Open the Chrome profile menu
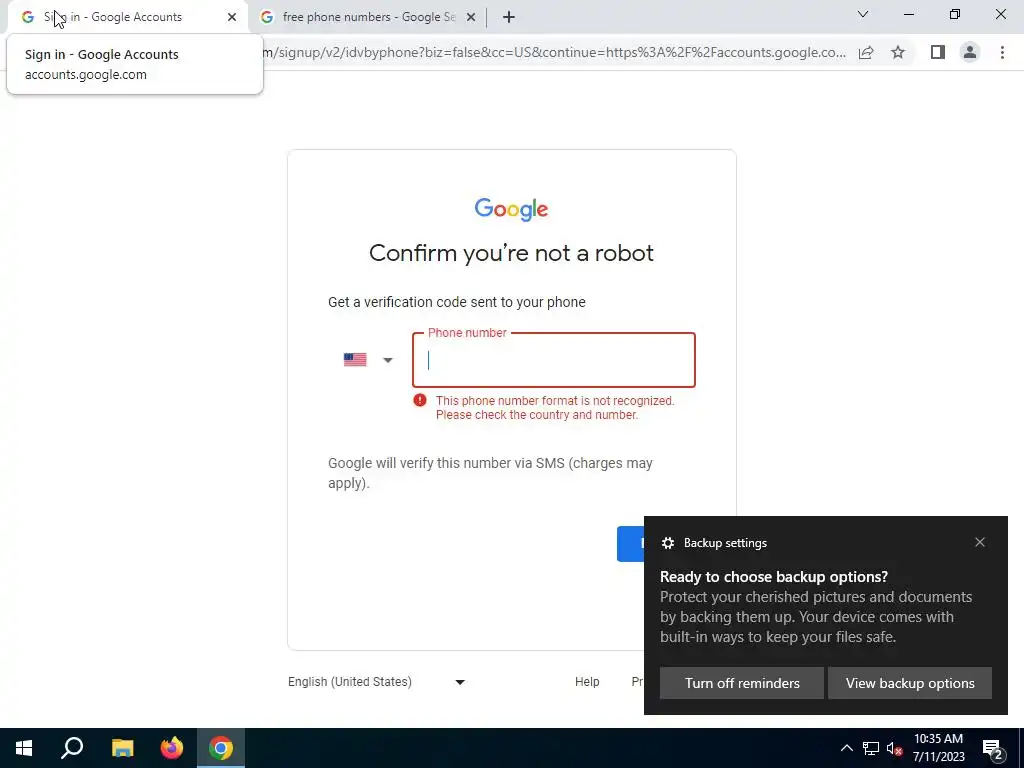Viewport: 1024px width, 768px height. tap(970, 52)
